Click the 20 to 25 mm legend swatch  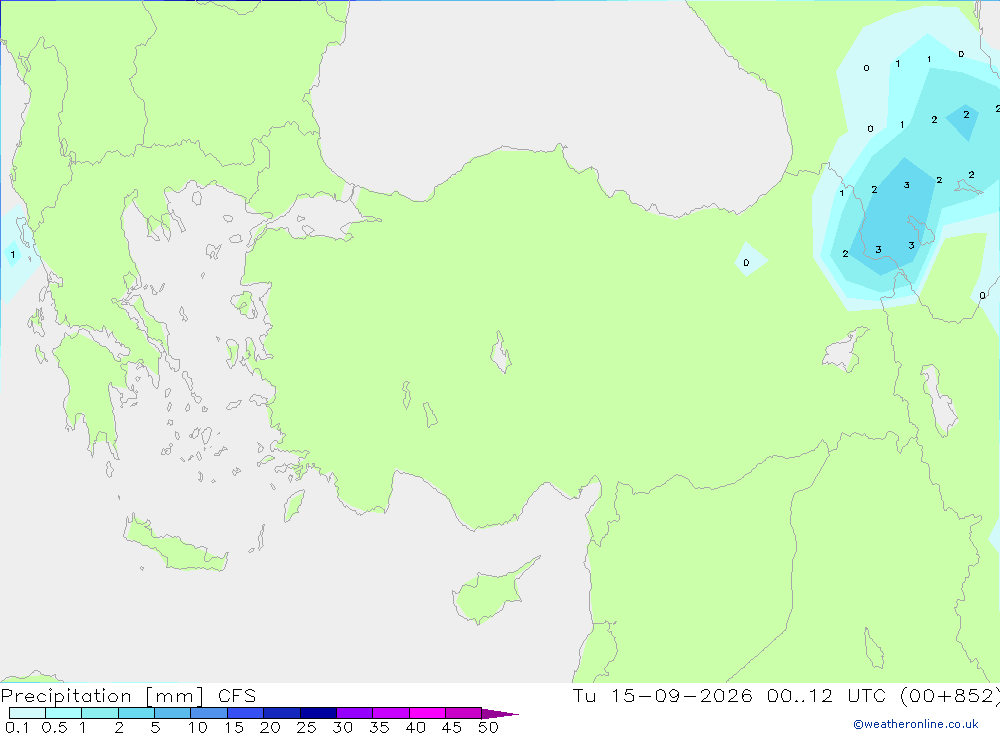tap(282, 713)
